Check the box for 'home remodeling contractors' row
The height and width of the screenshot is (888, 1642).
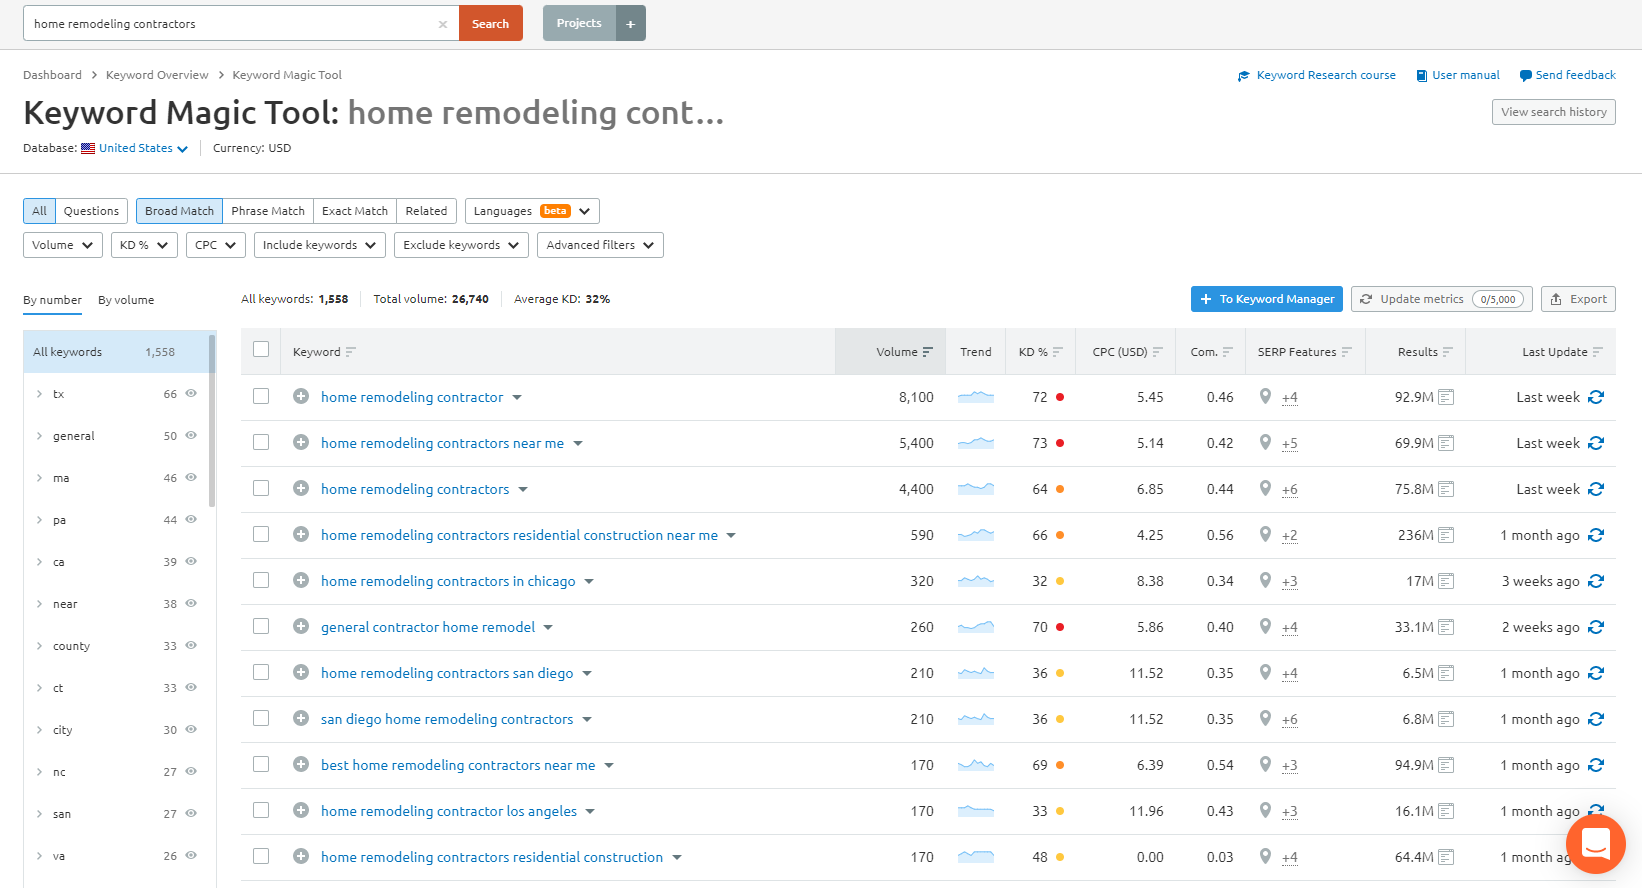coord(261,489)
